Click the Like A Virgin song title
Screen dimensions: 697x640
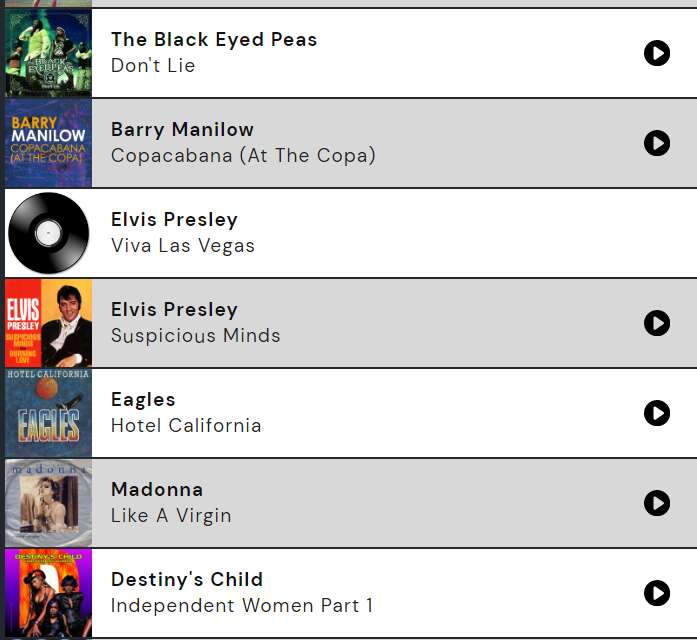click(171, 516)
